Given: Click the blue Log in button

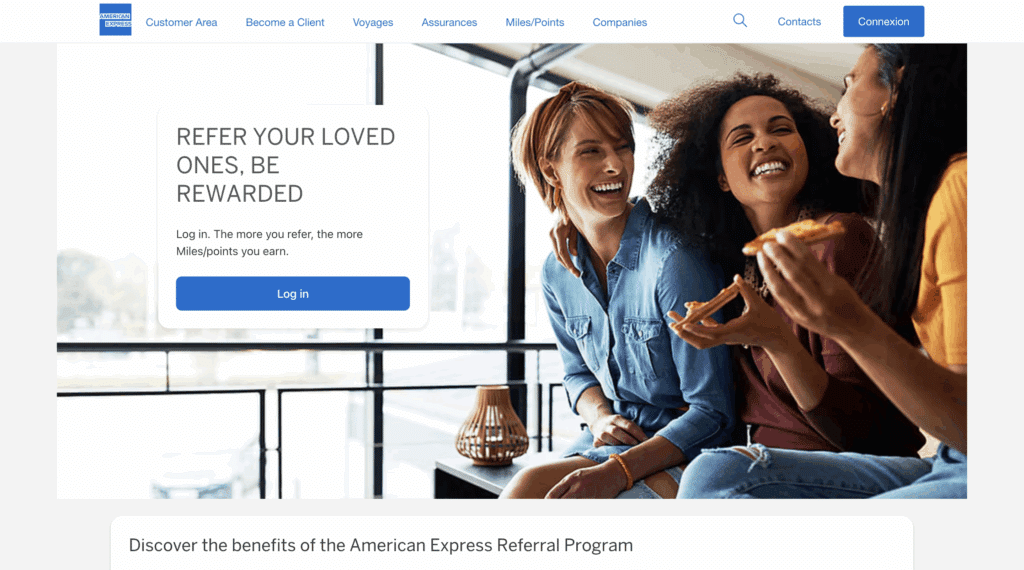Looking at the screenshot, I should [293, 294].
